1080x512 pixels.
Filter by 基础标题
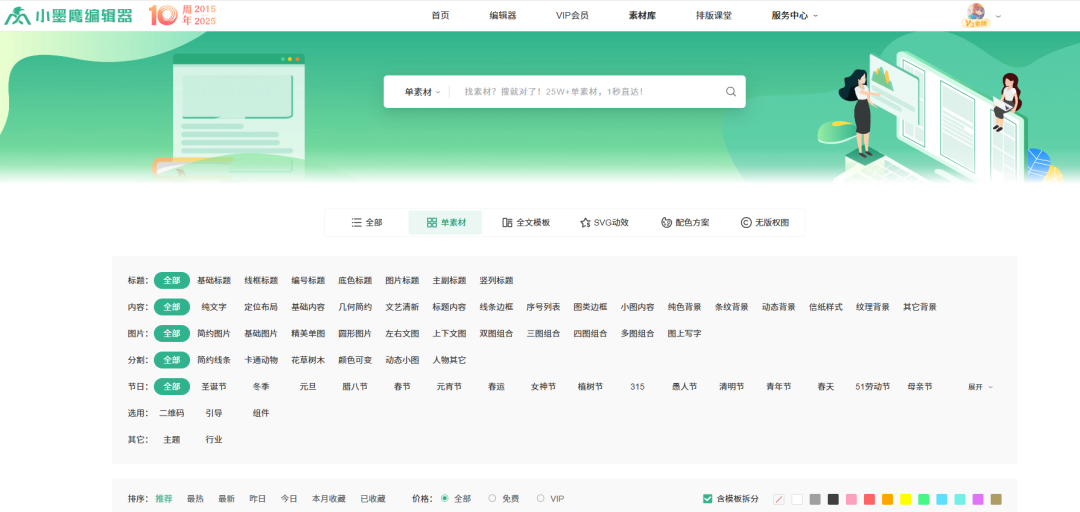(x=214, y=280)
